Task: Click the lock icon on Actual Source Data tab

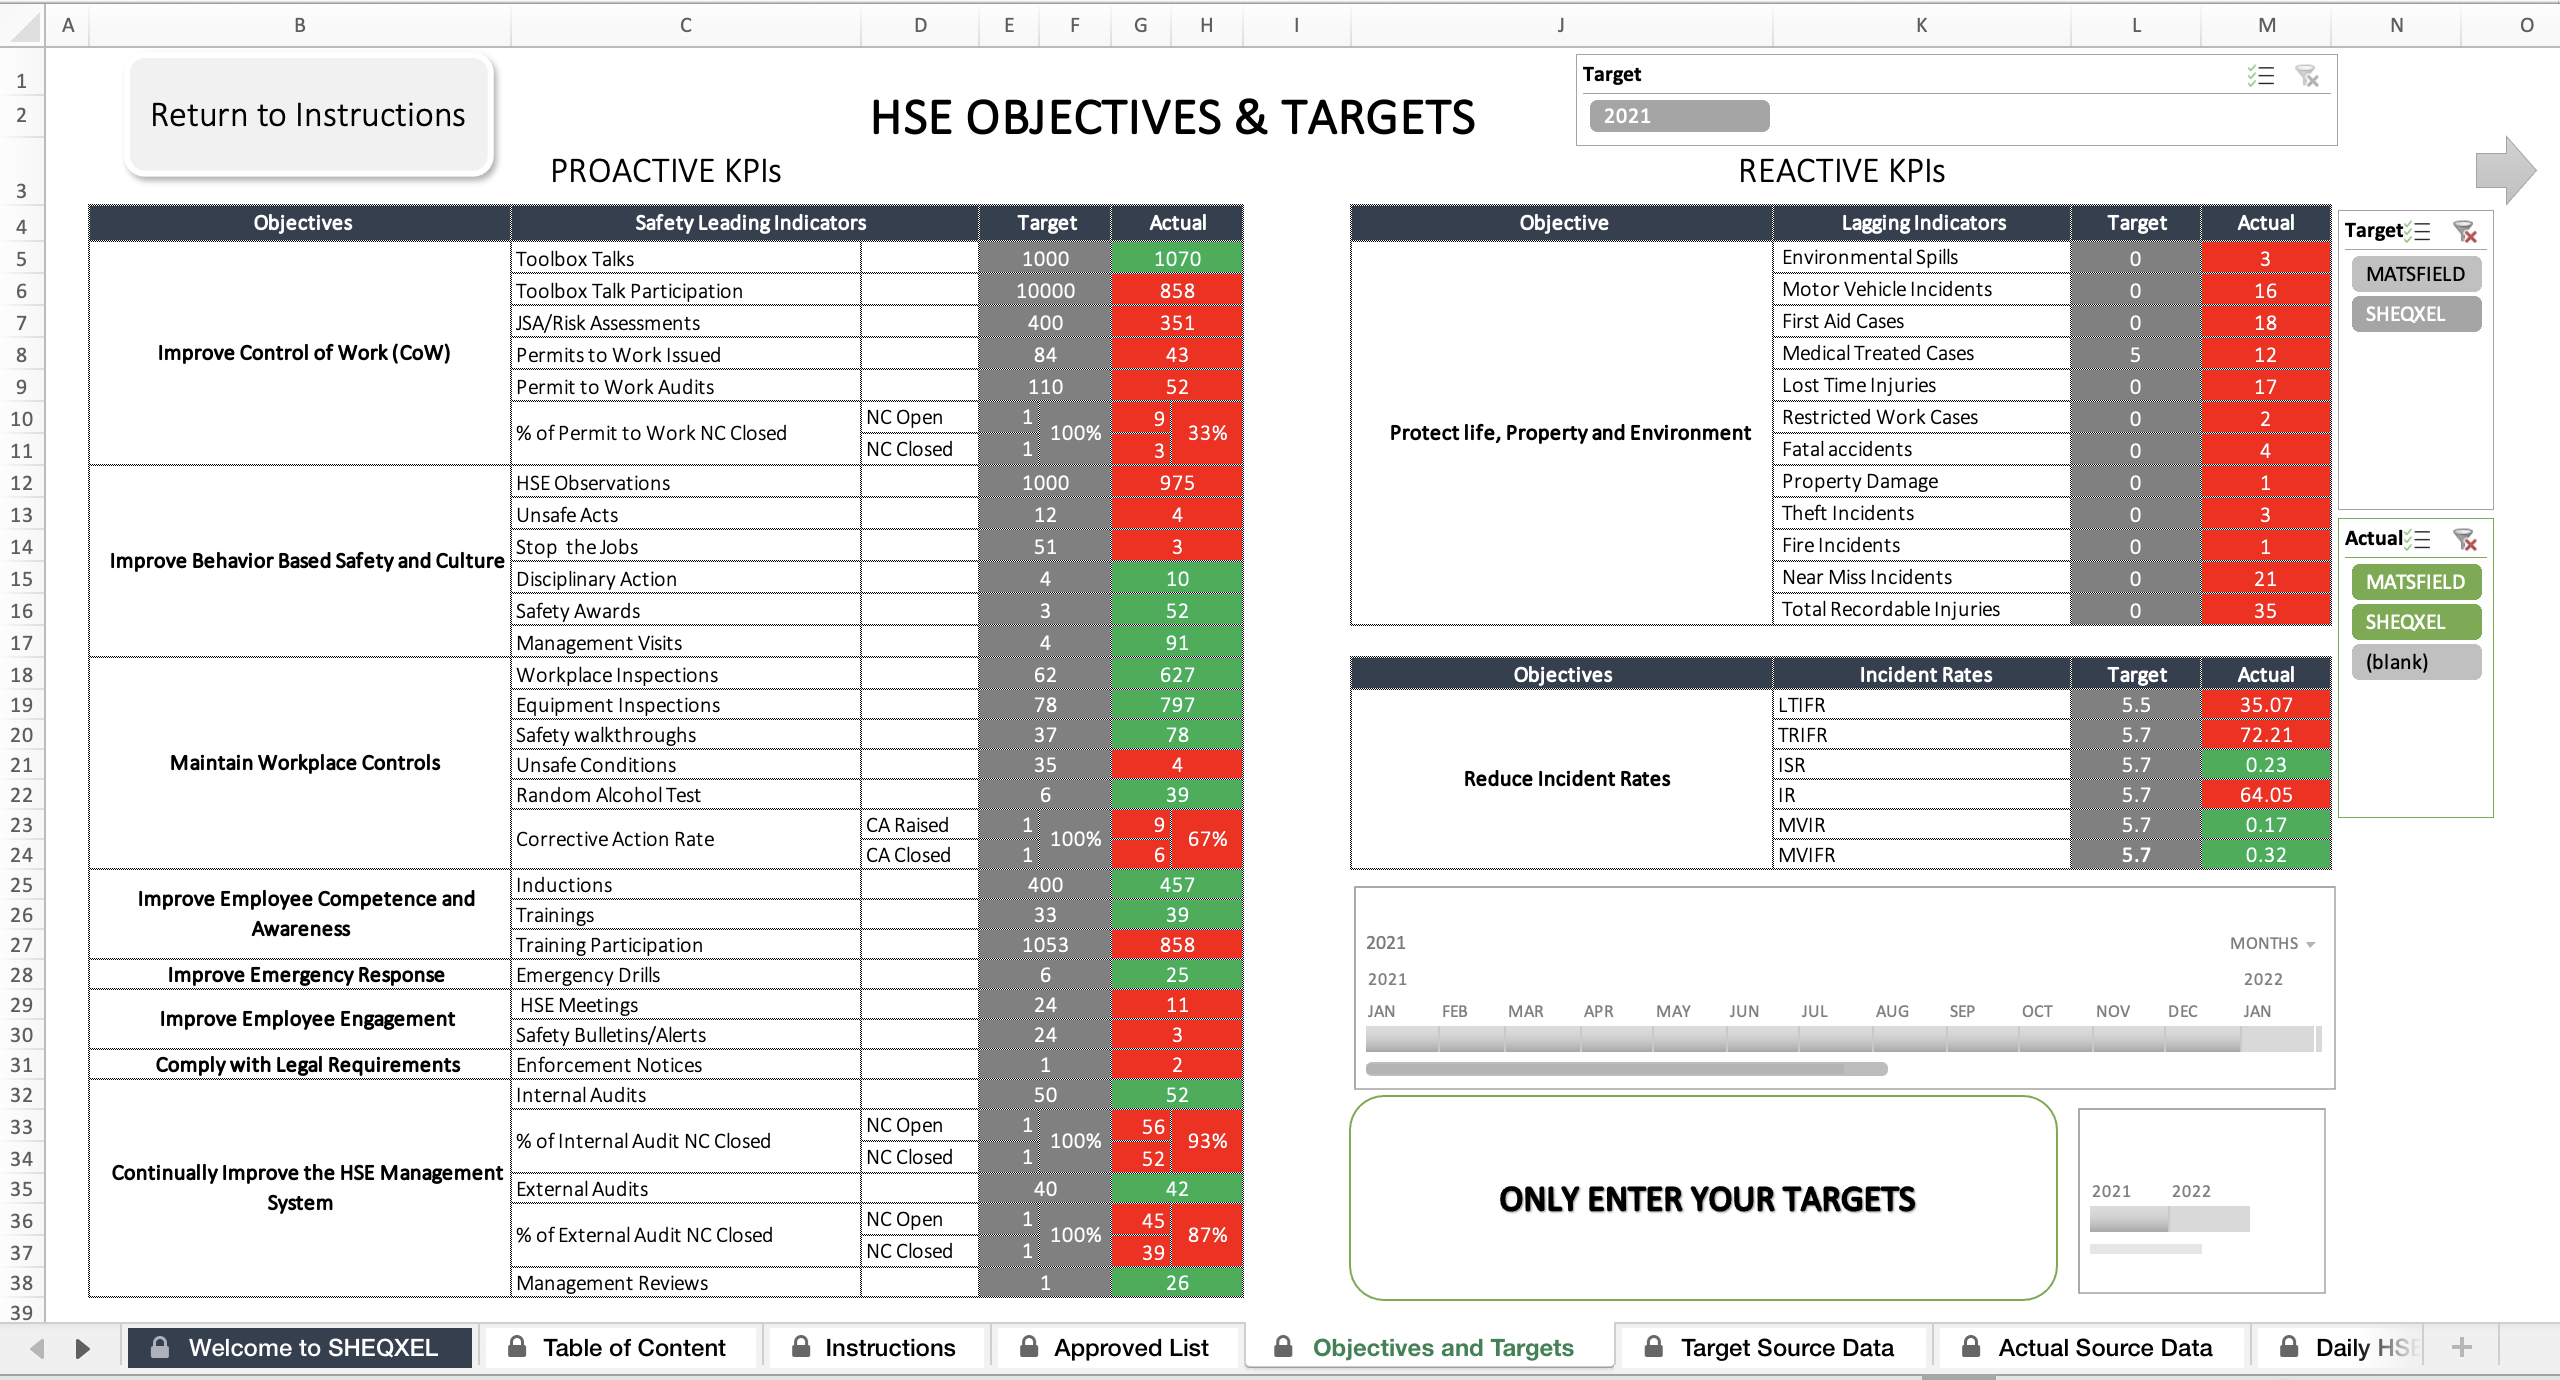Action: (1971, 1347)
